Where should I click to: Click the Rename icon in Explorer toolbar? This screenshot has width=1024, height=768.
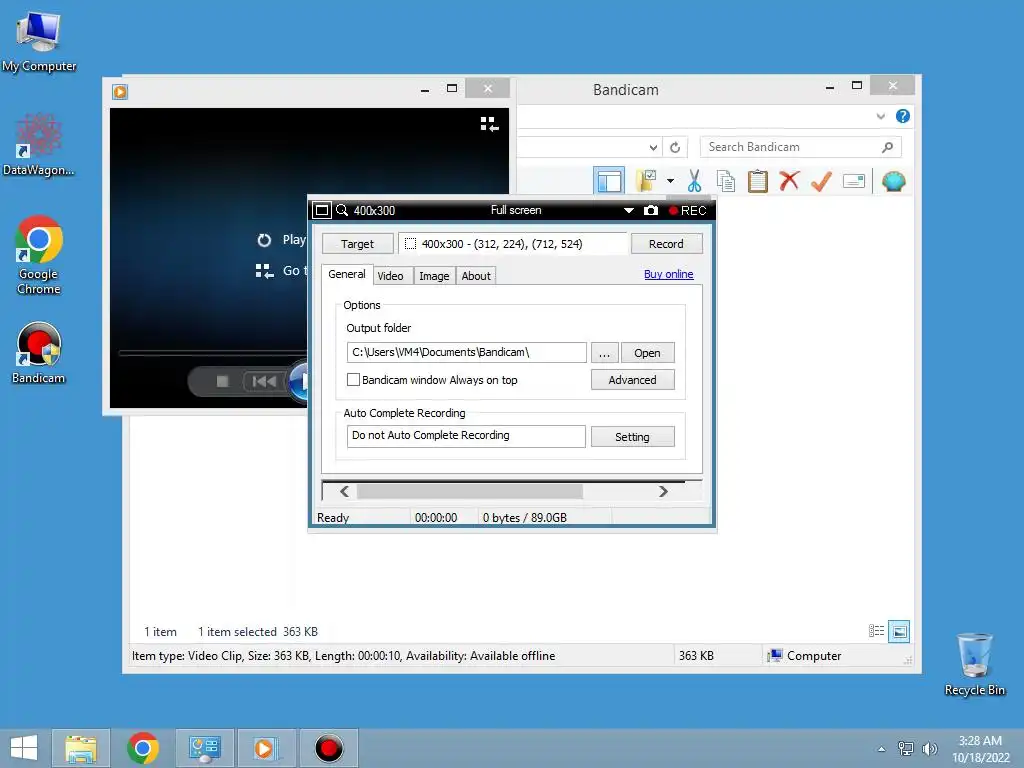point(854,181)
